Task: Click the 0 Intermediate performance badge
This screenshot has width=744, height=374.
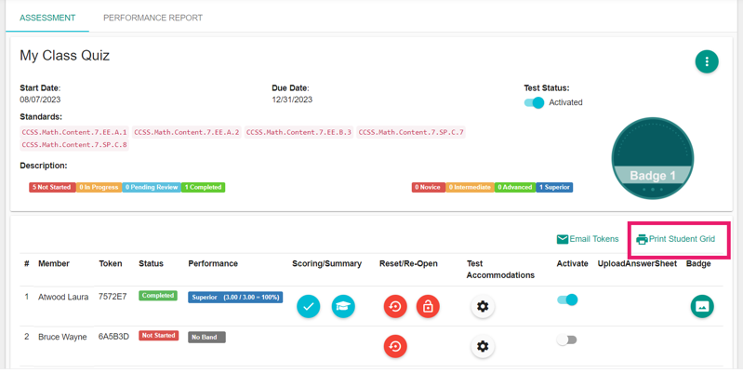Action: coord(470,187)
